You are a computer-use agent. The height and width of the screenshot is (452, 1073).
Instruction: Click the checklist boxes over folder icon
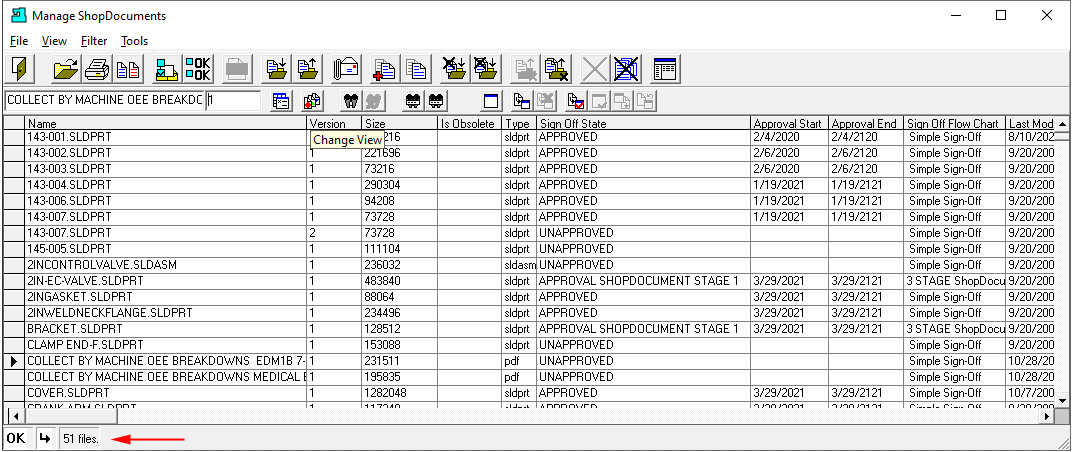coord(166,68)
